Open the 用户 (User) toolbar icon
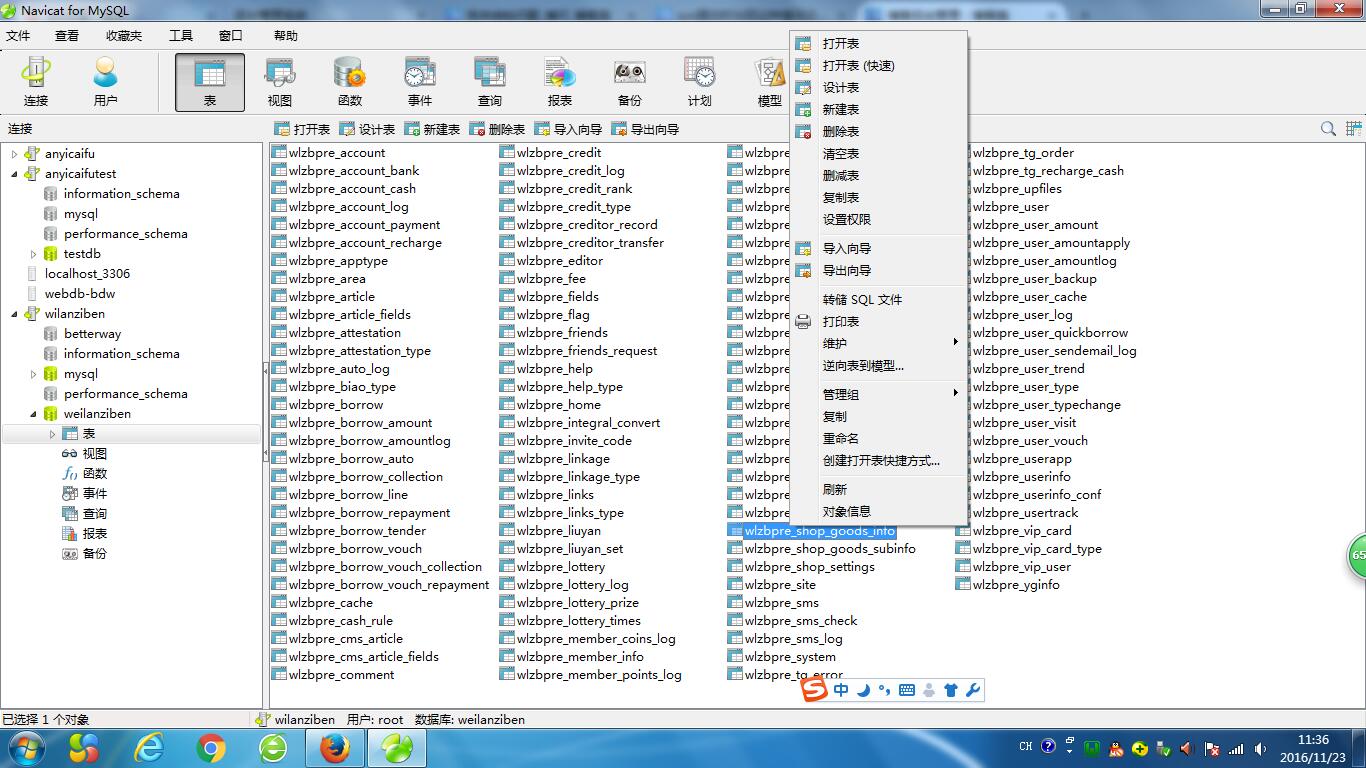The width and height of the screenshot is (1366, 768). tap(105, 82)
